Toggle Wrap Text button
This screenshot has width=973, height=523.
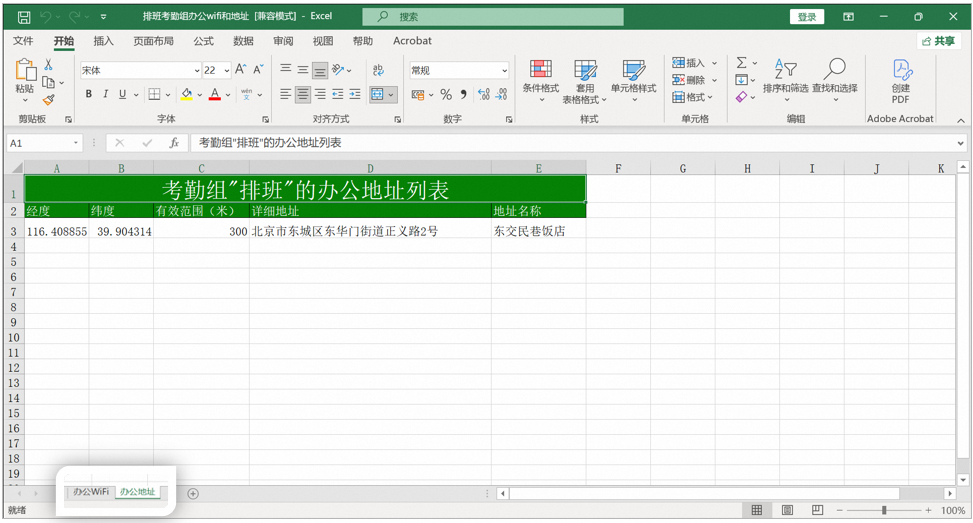(378, 69)
